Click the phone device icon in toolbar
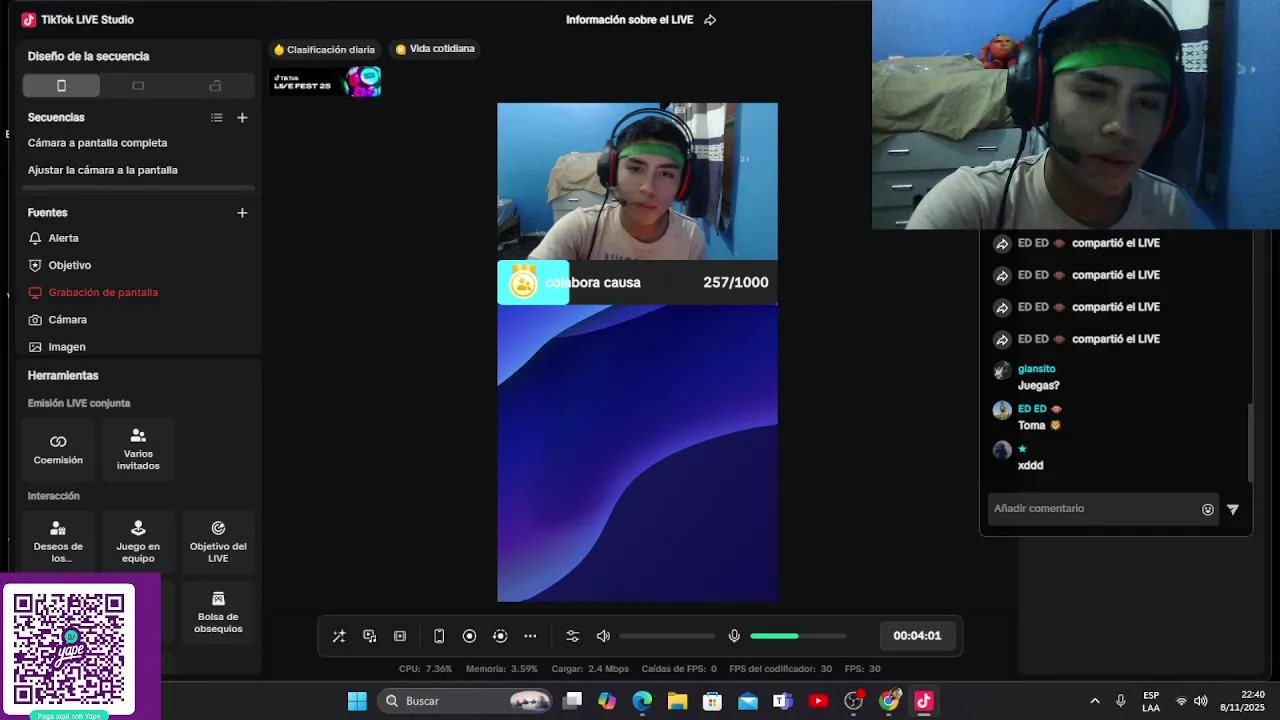The width and height of the screenshot is (1280, 720). 439,636
